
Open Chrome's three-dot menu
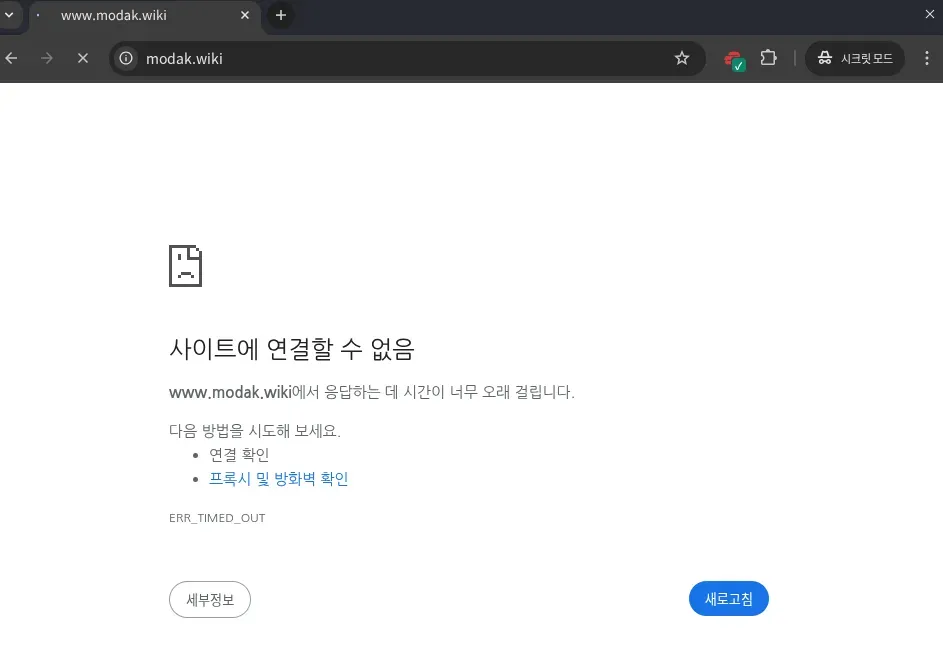click(x=926, y=58)
